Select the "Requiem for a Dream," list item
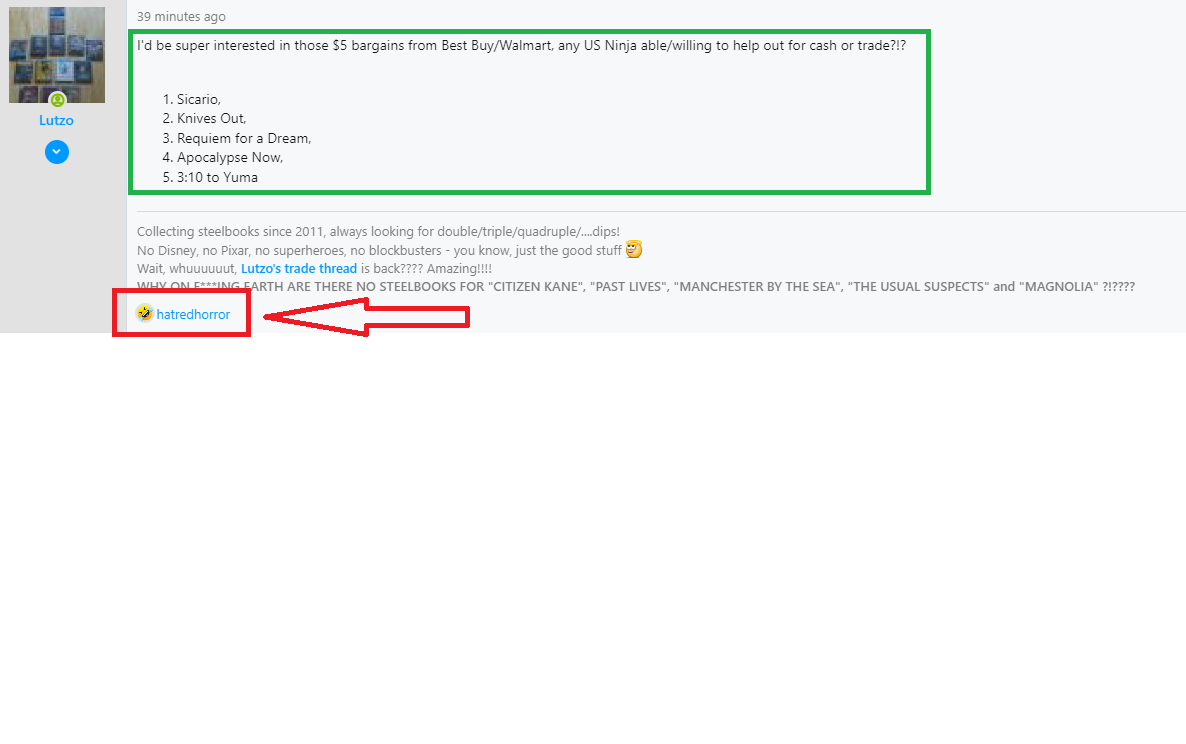This screenshot has width=1186, height=744. tap(244, 138)
